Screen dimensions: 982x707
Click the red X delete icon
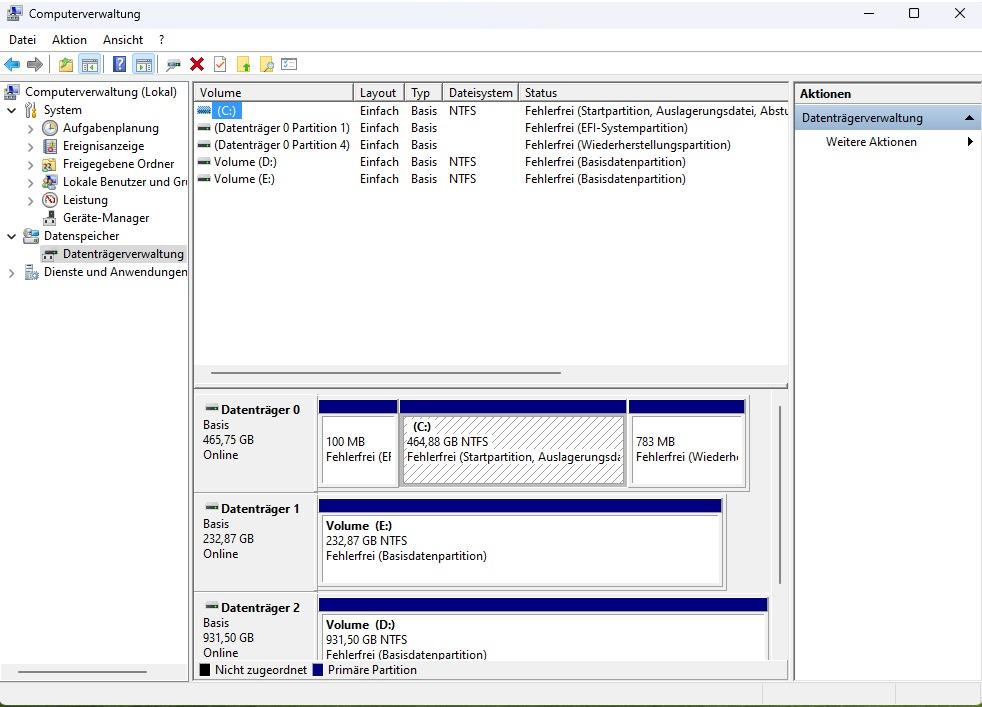coord(197,64)
